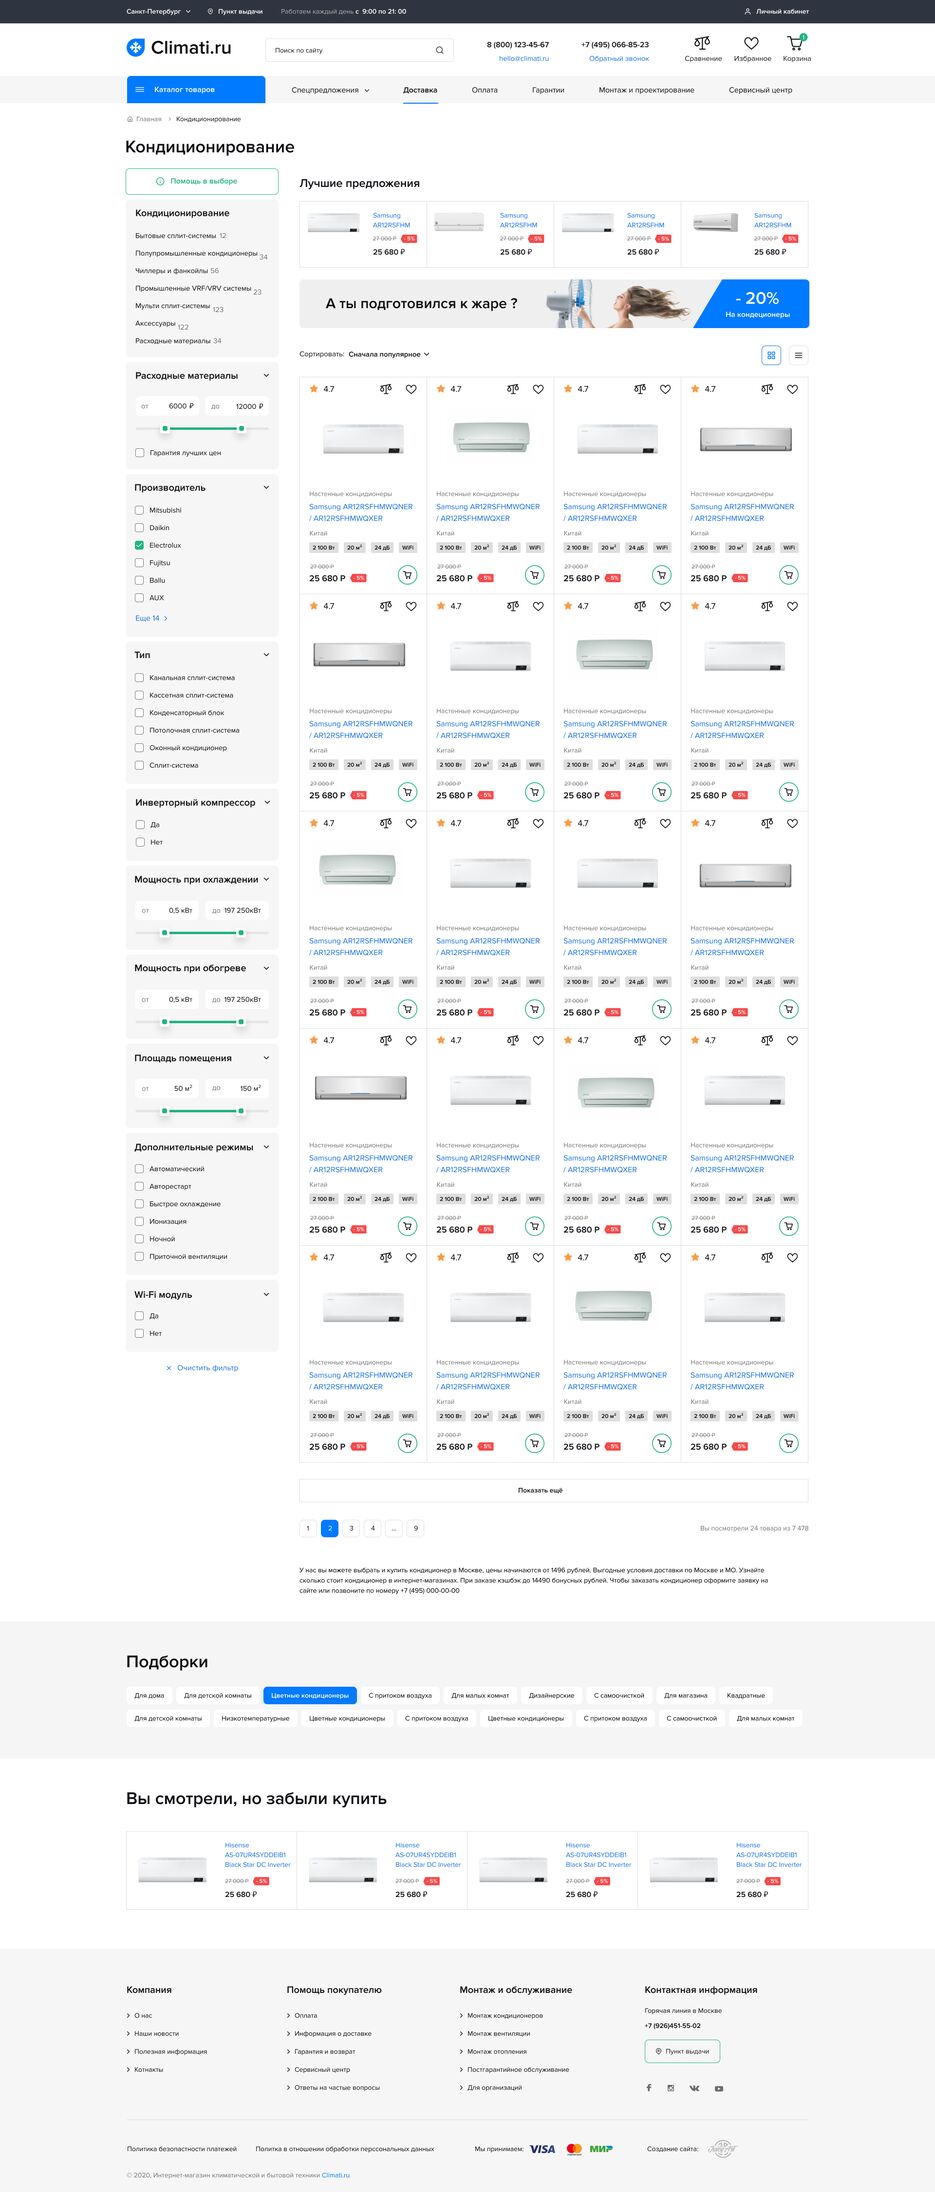Open the sort dropdown Сначала популярное
Image resolution: width=935 pixels, height=2192 pixels.
[x=389, y=354]
